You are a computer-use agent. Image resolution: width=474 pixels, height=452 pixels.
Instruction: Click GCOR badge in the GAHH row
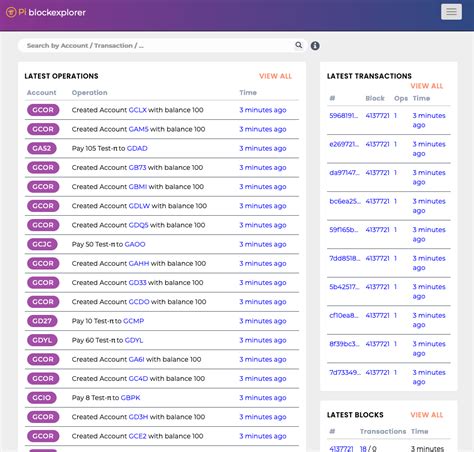[43, 264]
